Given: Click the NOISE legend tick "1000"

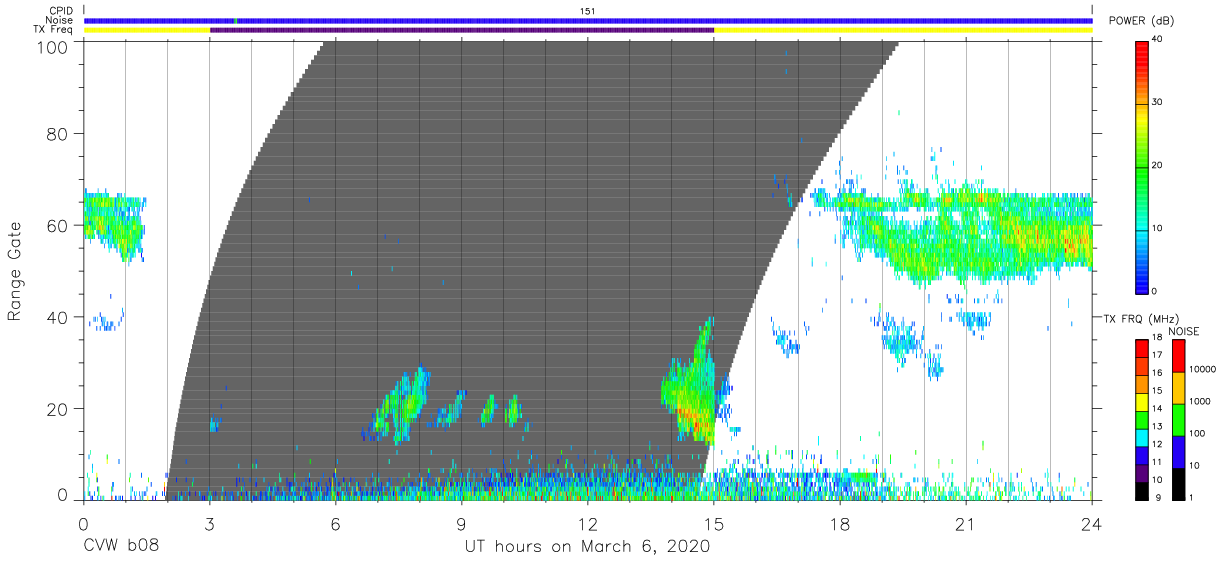Looking at the screenshot, I should (x=1201, y=401).
